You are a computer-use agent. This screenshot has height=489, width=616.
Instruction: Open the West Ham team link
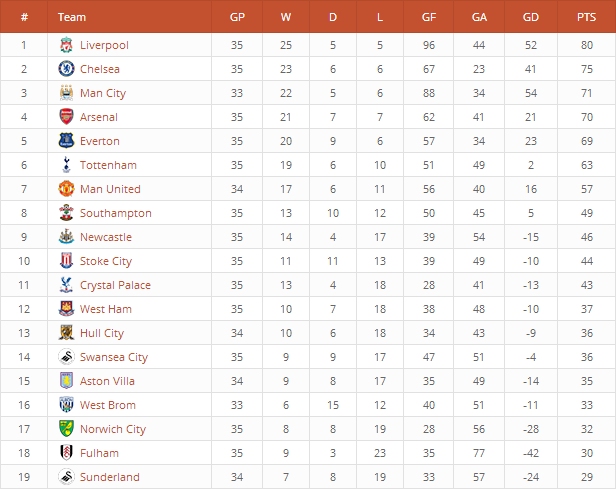pos(106,309)
